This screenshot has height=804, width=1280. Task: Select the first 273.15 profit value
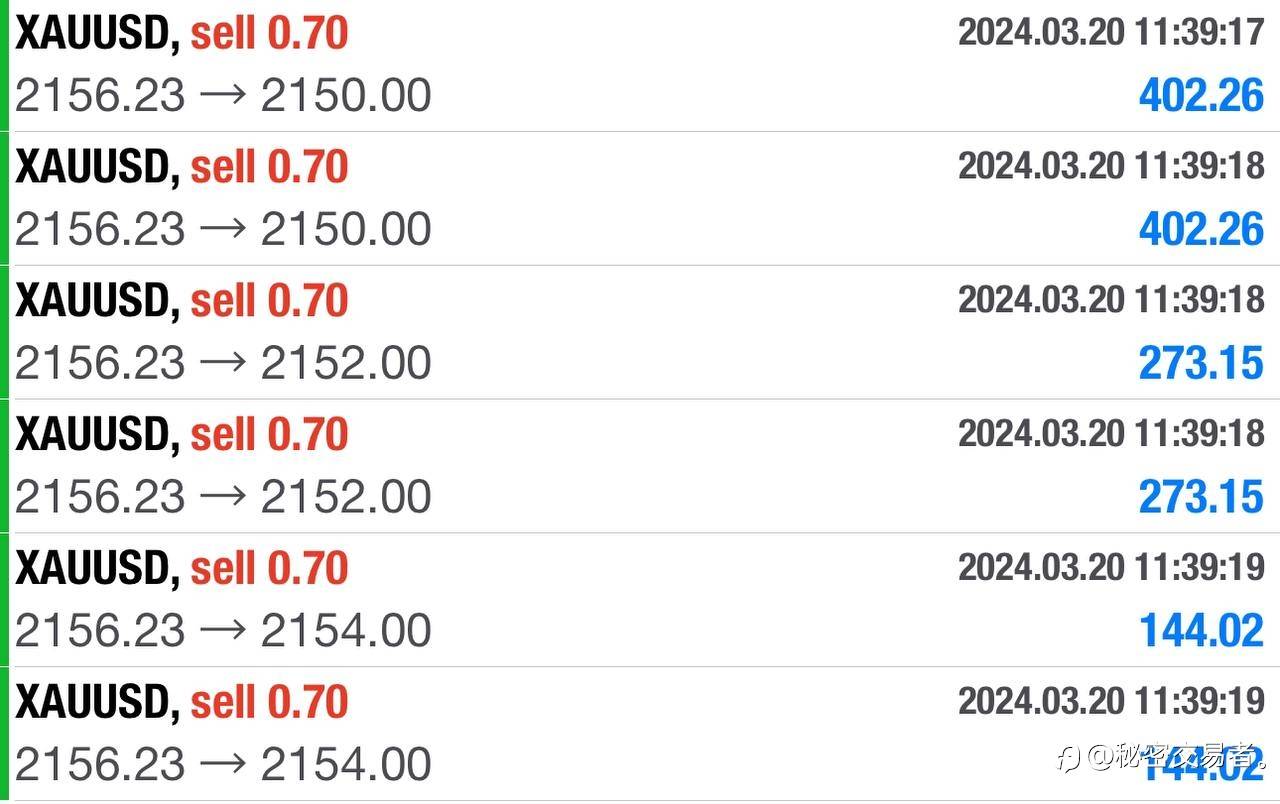pyautogui.click(x=1201, y=364)
